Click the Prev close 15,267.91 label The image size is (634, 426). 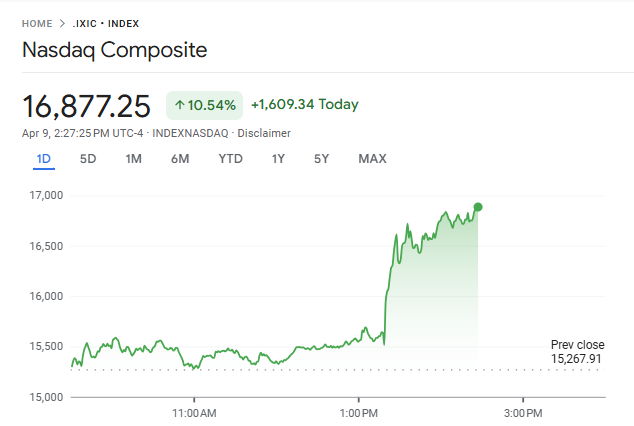[577, 352]
